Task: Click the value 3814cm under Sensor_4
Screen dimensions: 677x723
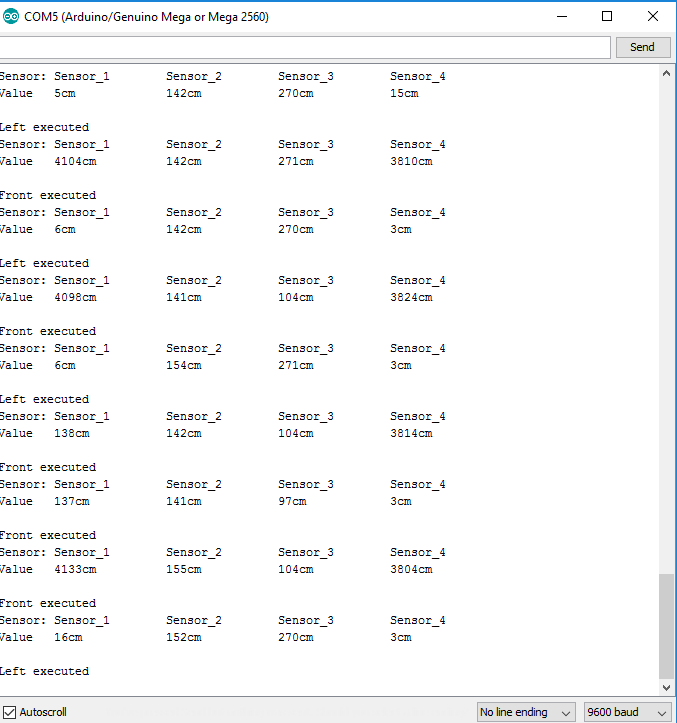Action: (411, 433)
